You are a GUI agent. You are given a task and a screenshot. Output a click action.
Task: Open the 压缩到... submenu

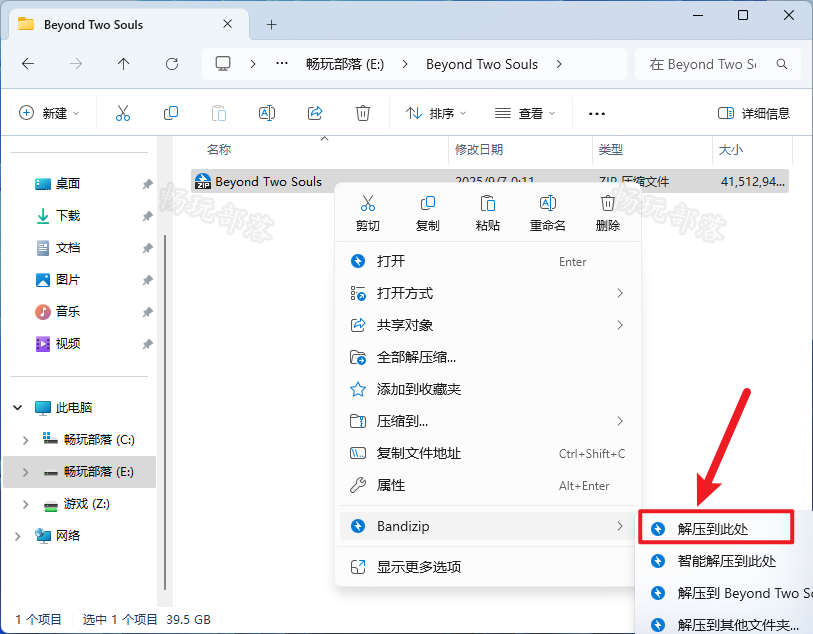tap(488, 421)
